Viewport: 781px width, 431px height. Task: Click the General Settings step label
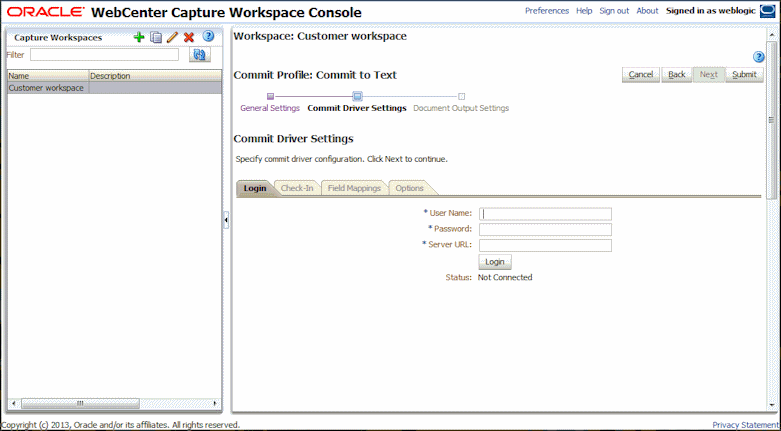[x=270, y=108]
